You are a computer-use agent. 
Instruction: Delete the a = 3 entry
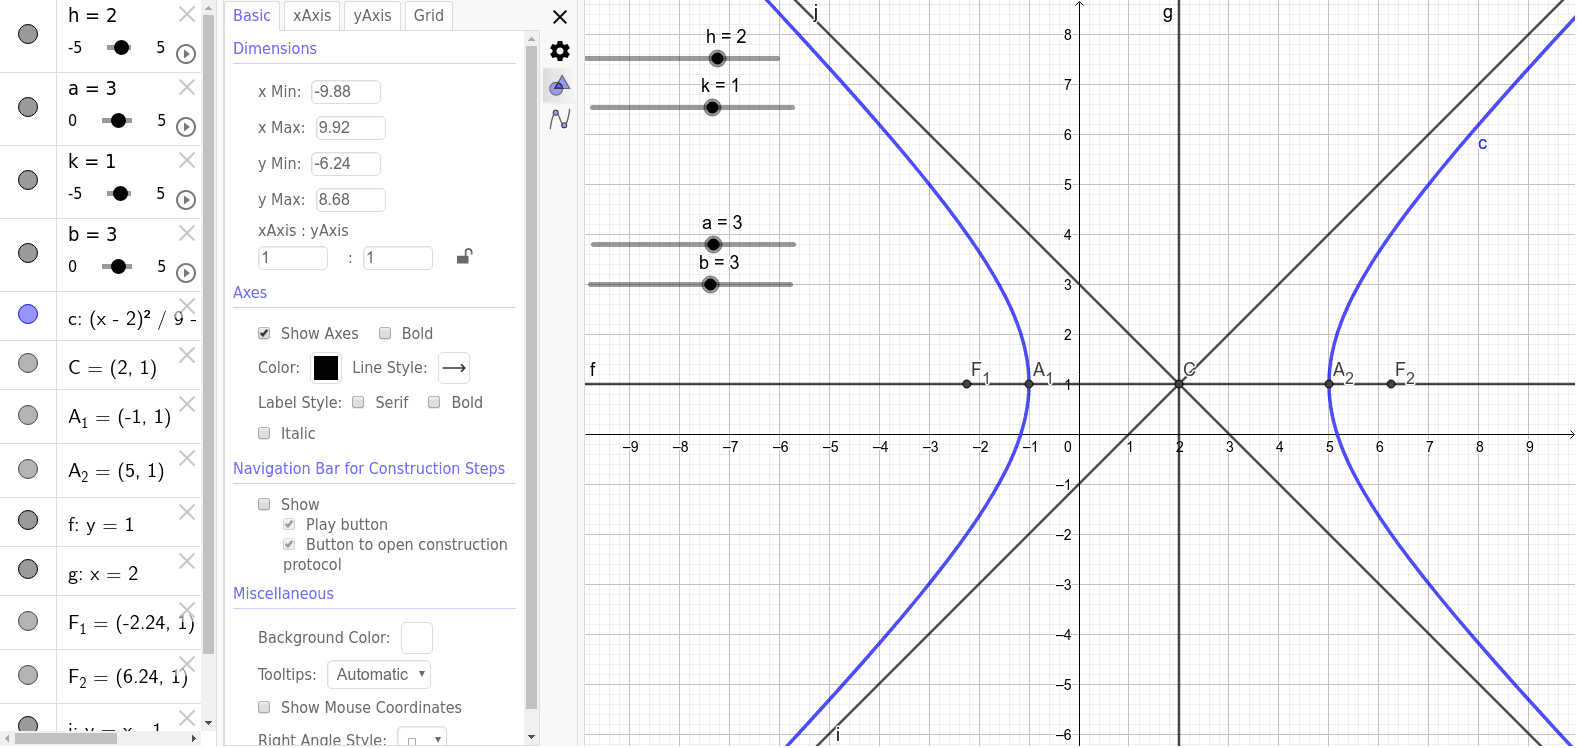coord(187,88)
